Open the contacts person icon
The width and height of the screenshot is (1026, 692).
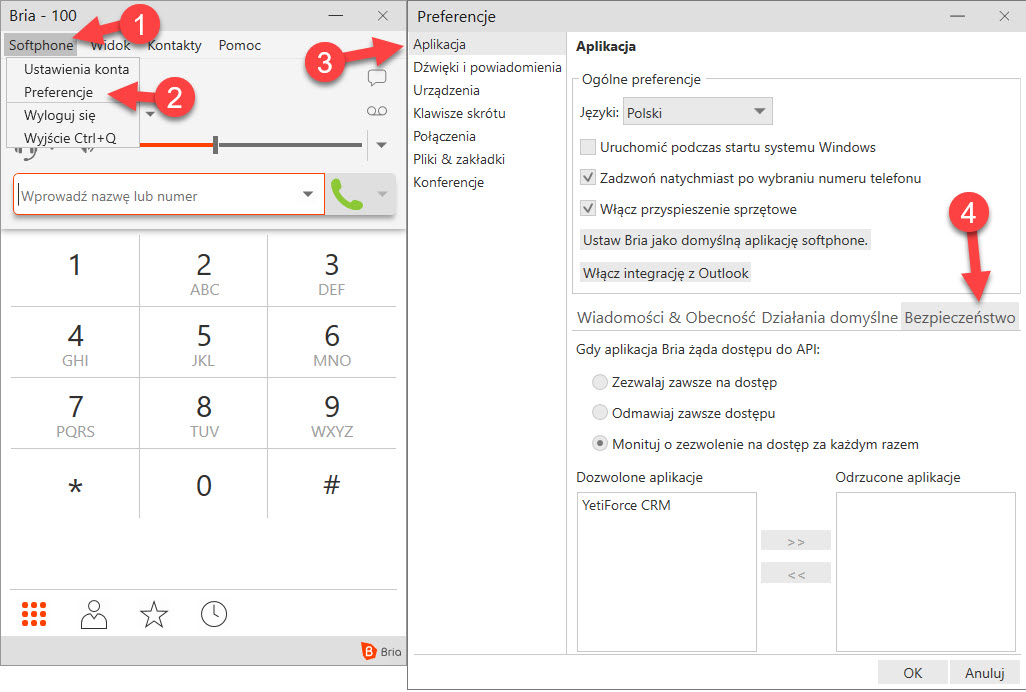coord(94,614)
